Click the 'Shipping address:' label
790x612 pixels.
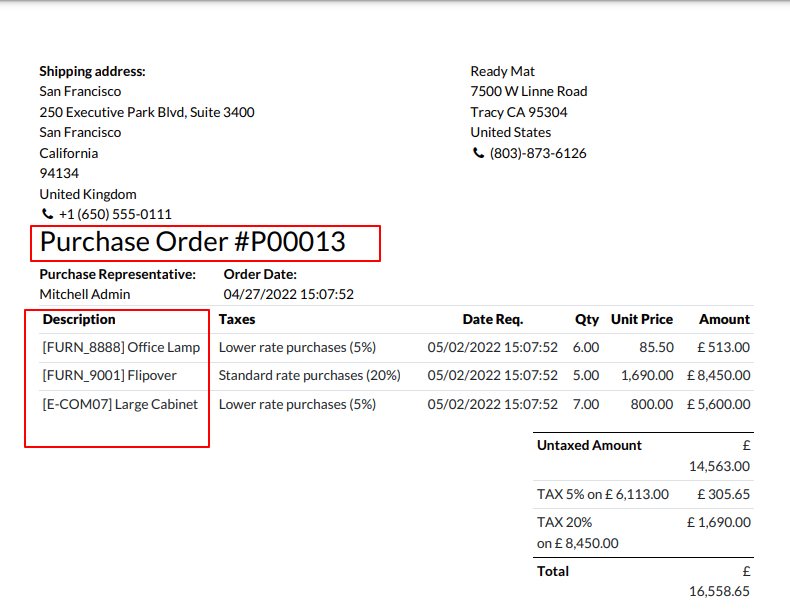pyautogui.click(x=92, y=72)
